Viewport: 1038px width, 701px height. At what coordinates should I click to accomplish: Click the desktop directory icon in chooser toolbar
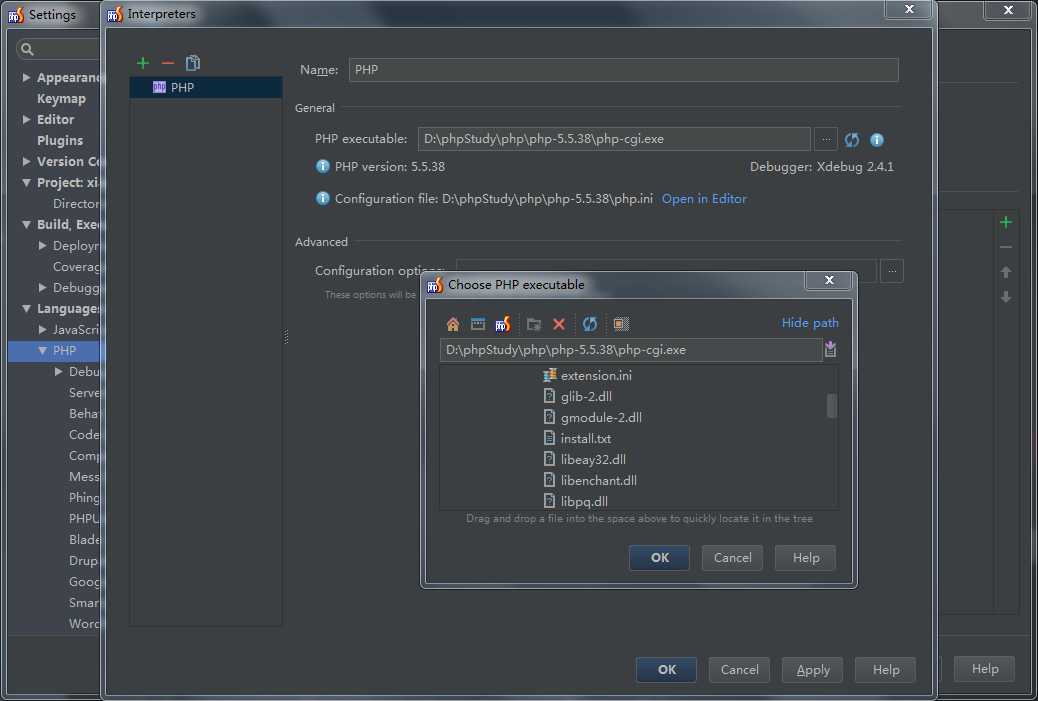point(477,324)
